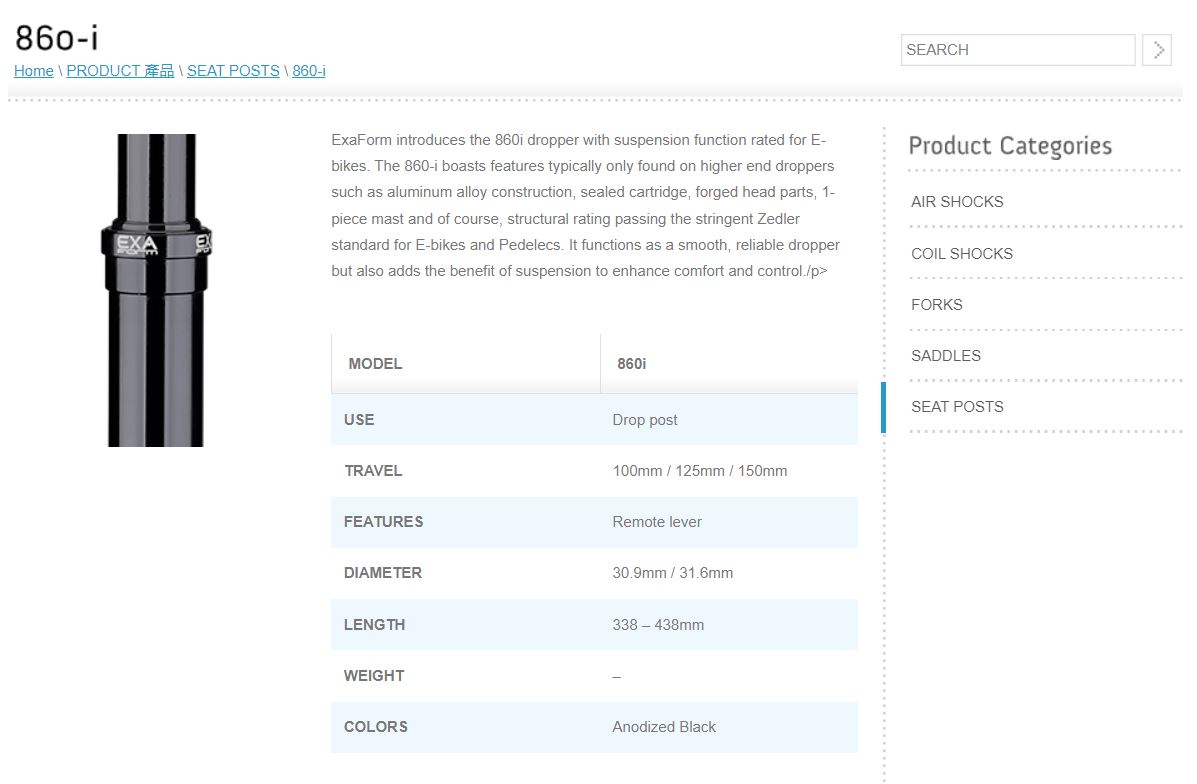
Task: Click the dropper seatpost product image
Action: [156, 290]
